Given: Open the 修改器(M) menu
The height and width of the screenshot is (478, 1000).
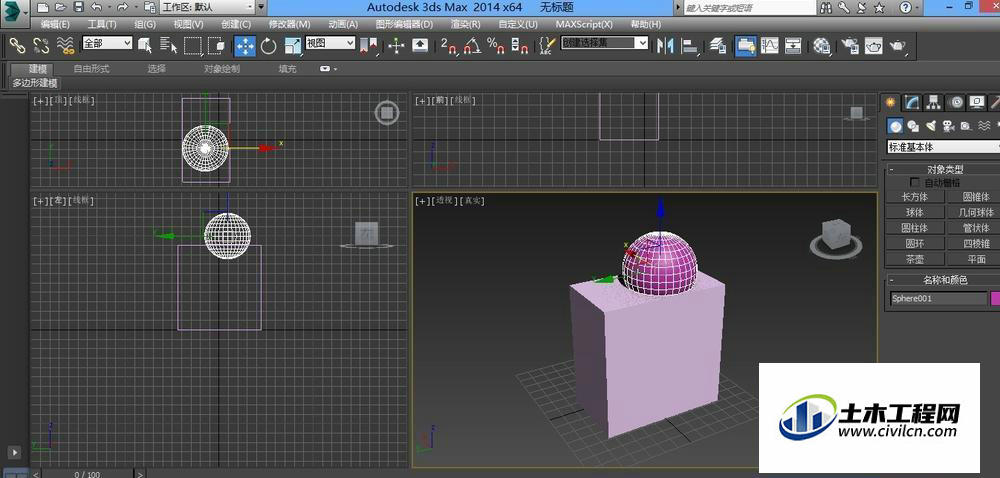Looking at the screenshot, I should pyautogui.click(x=290, y=24).
